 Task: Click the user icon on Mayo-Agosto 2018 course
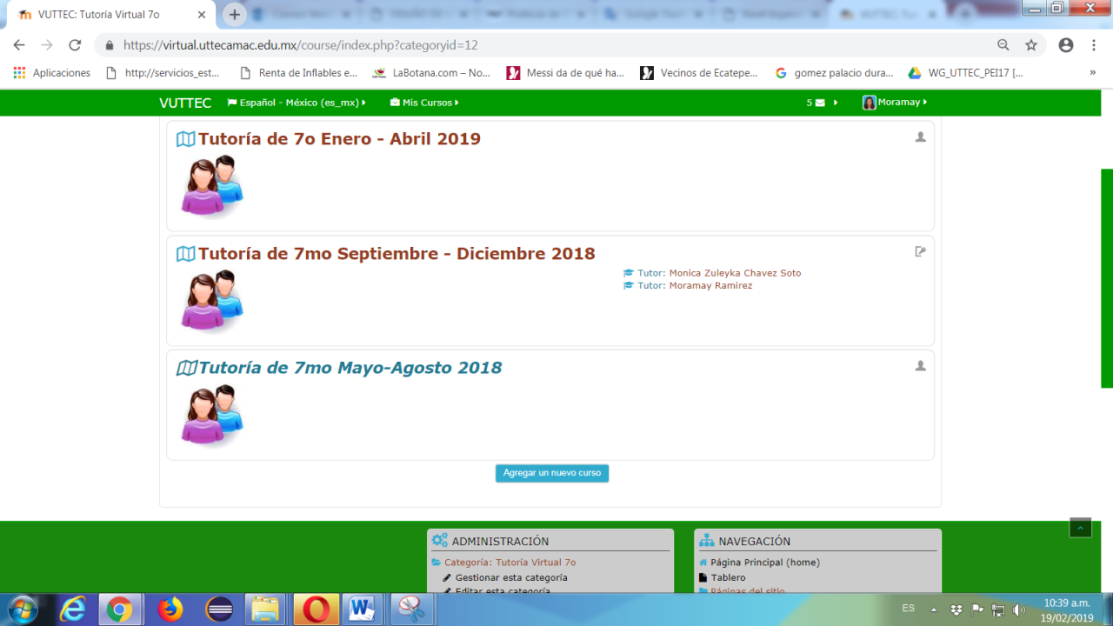[920, 366]
